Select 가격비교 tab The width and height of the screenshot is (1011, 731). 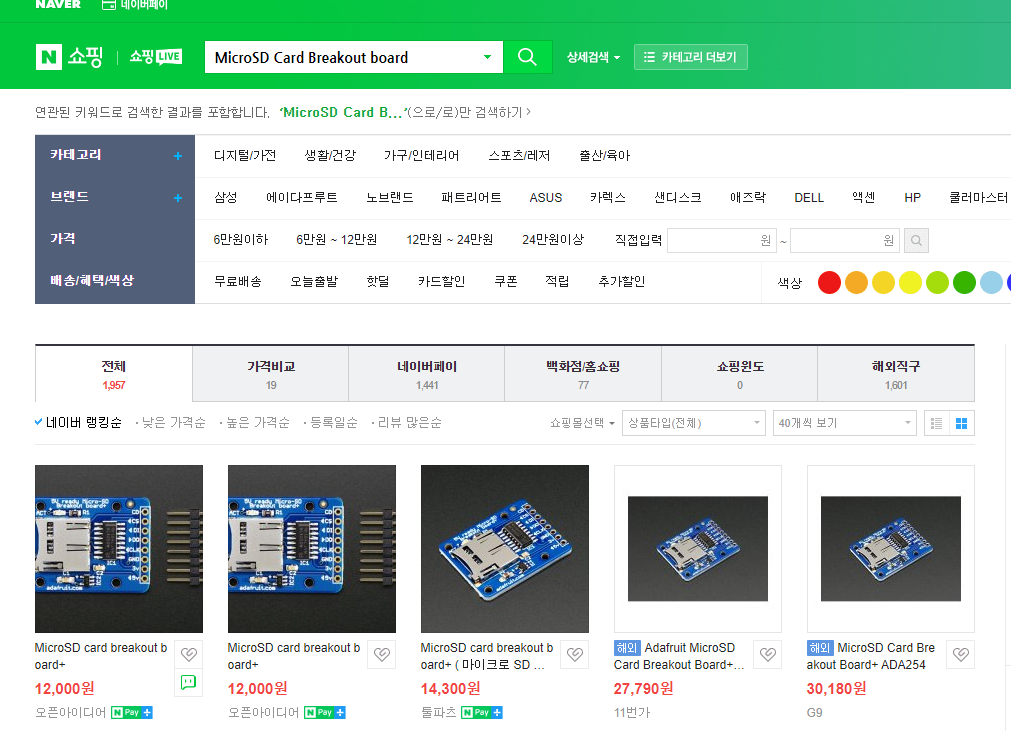271,374
